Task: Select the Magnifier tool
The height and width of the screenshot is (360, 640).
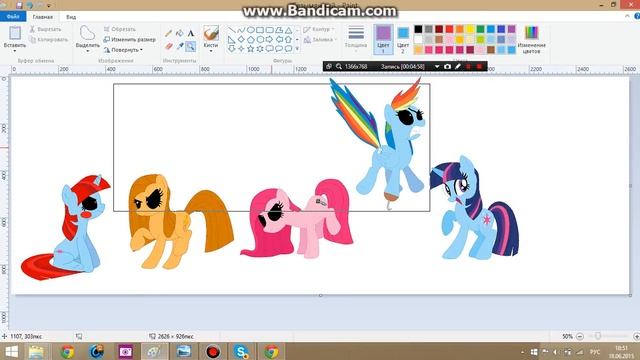Action: coord(191,46)
